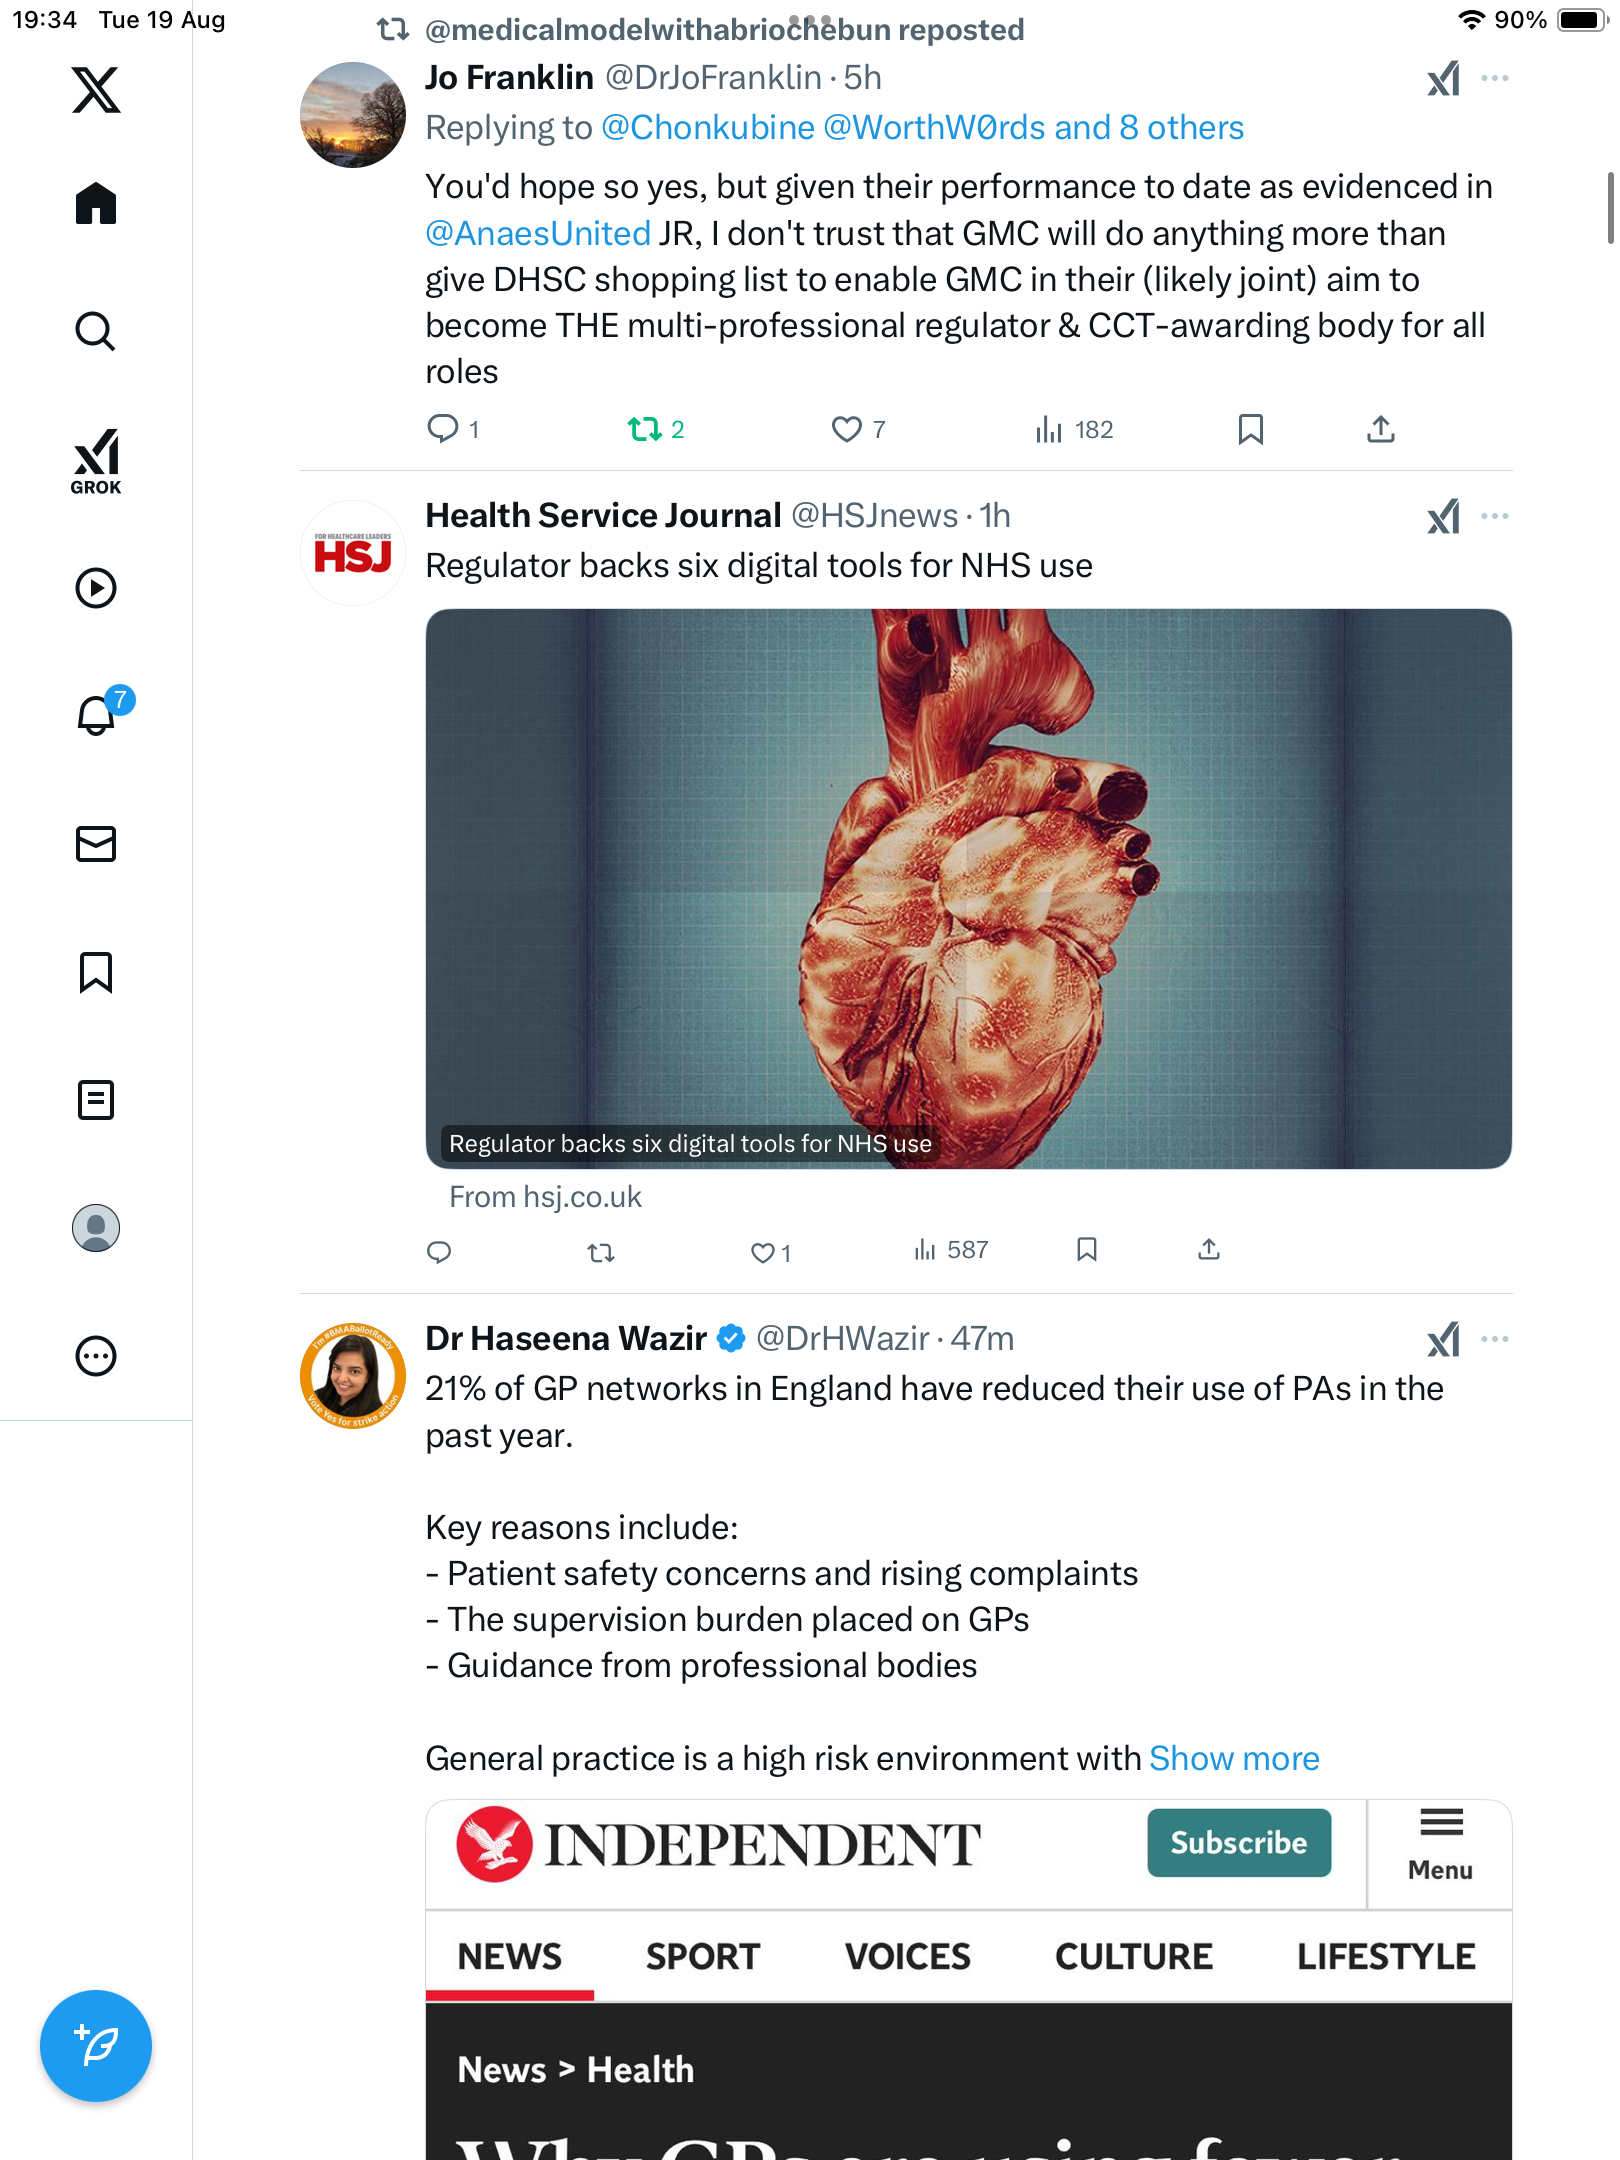Compose a new post
The width and height of the screenshot is (1620, 2160).
[96, 2046]
